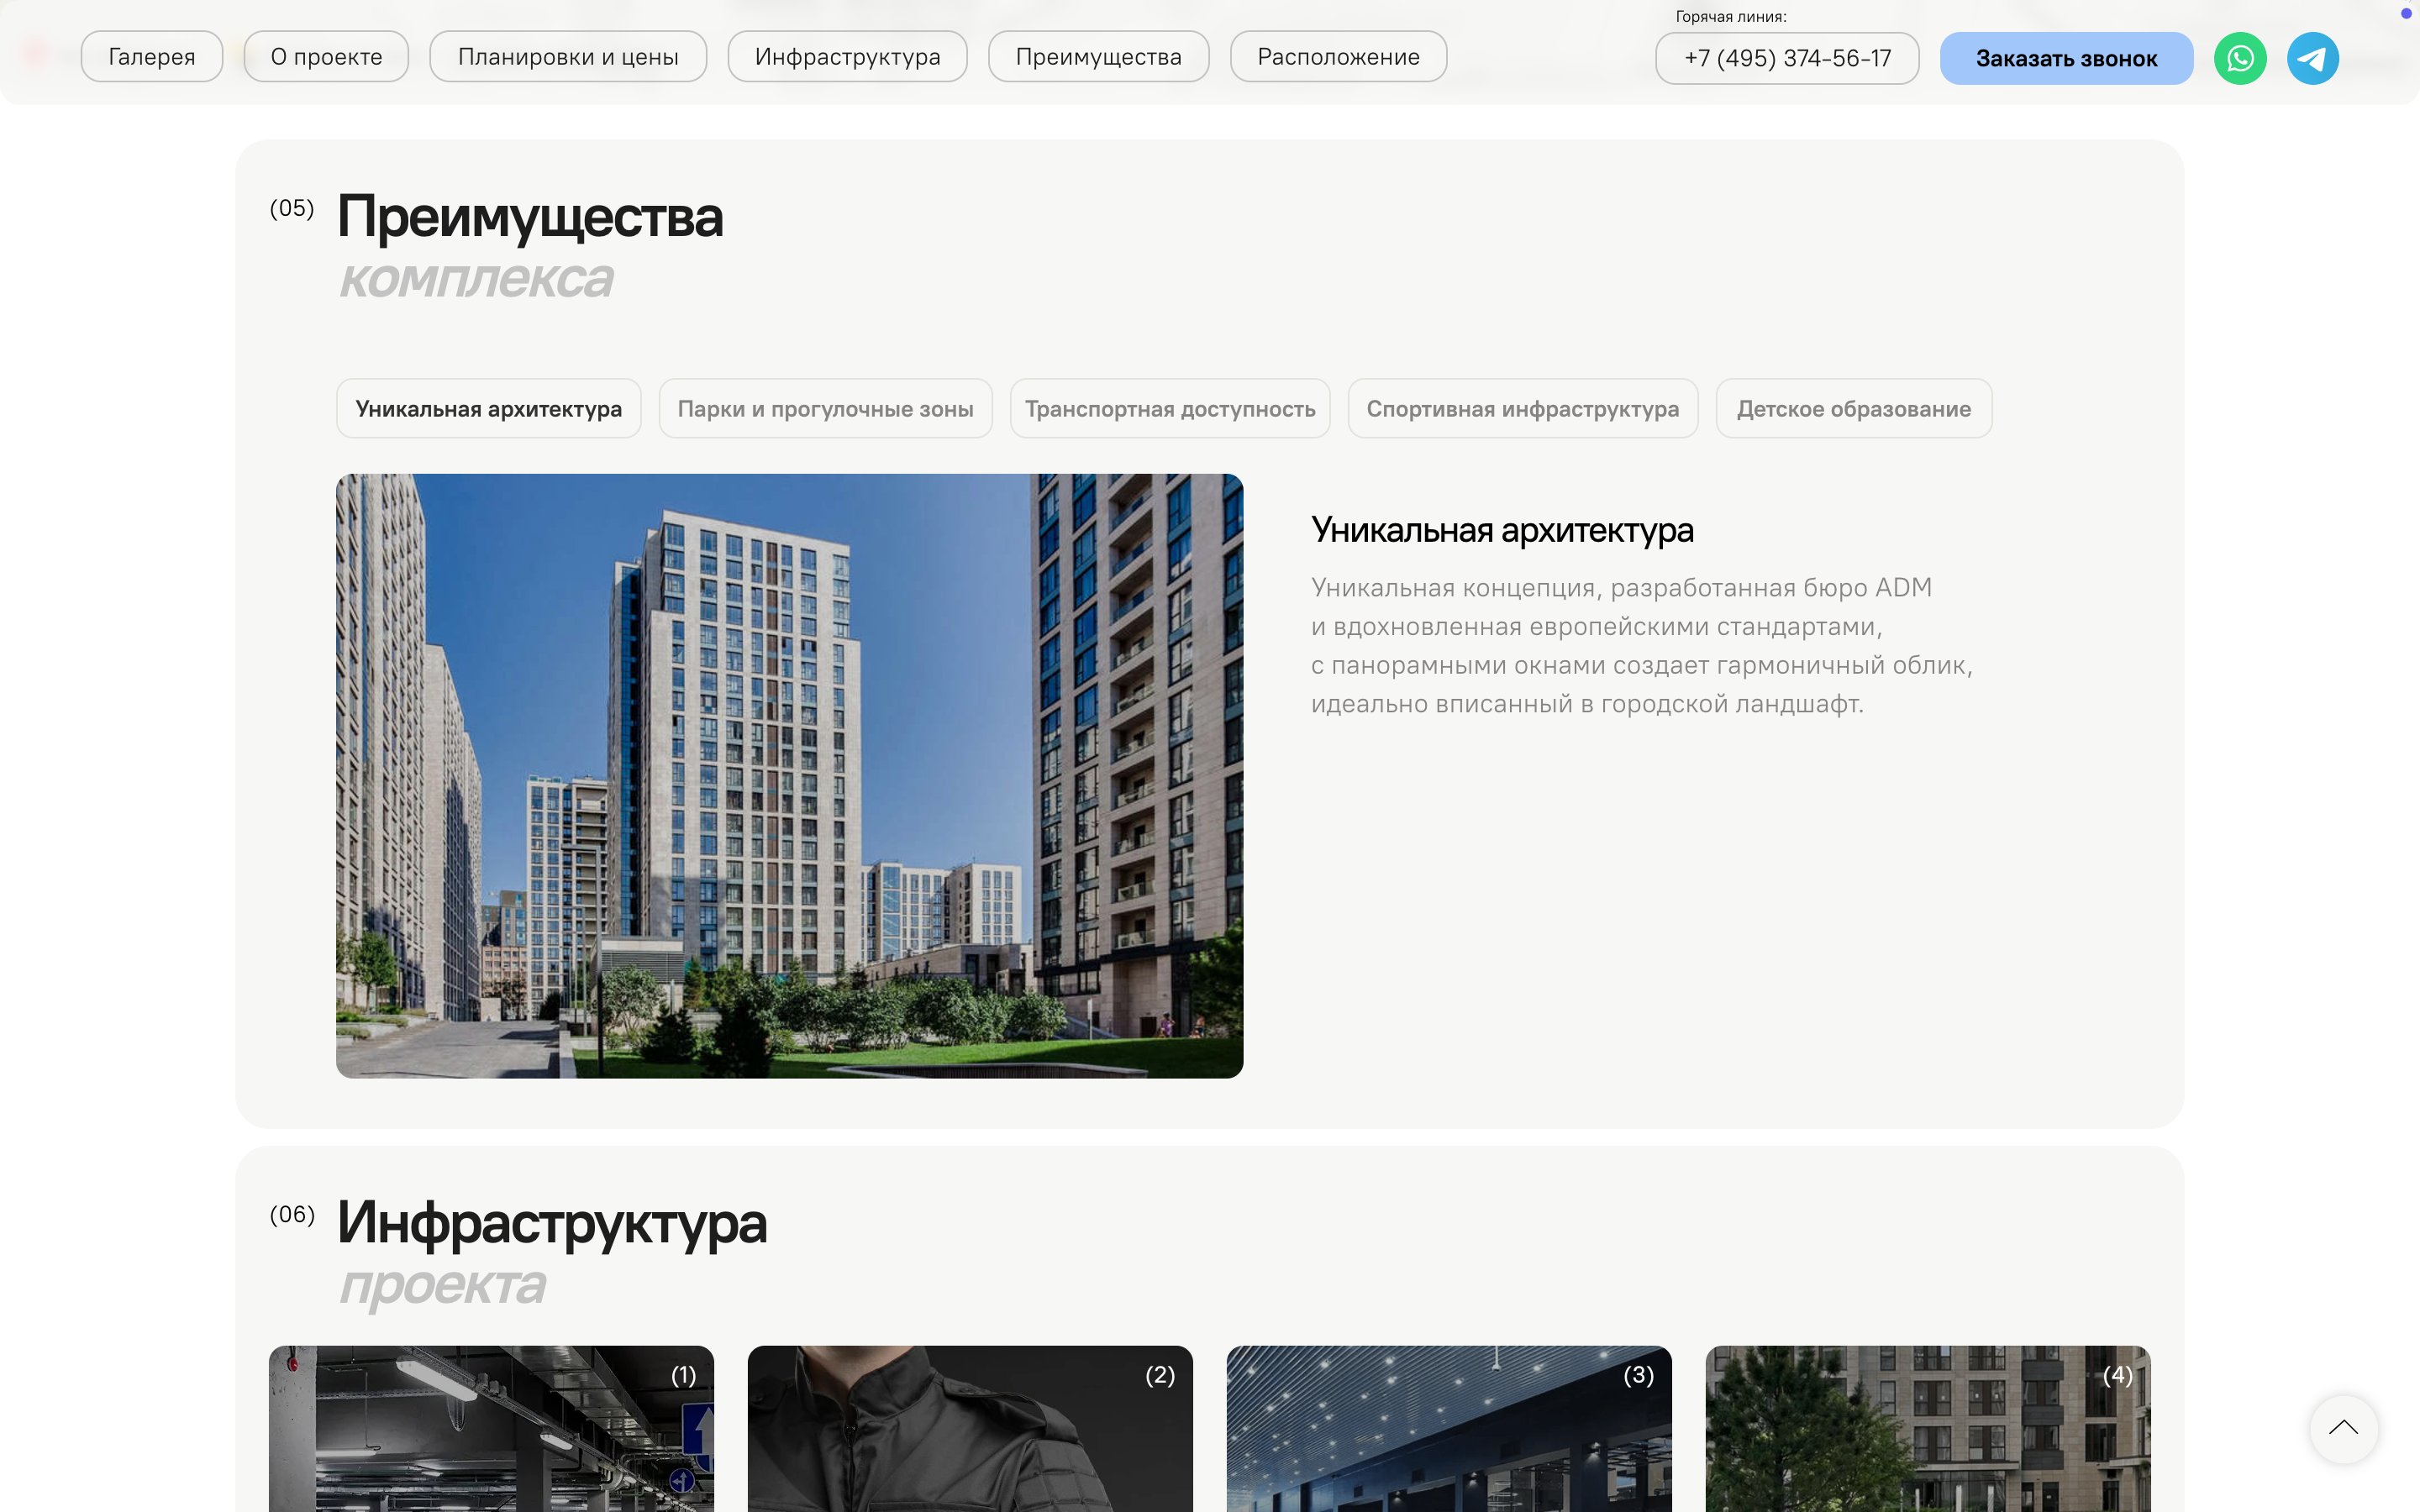Click the scroll-to-top arrow button

(2343, 1428)
